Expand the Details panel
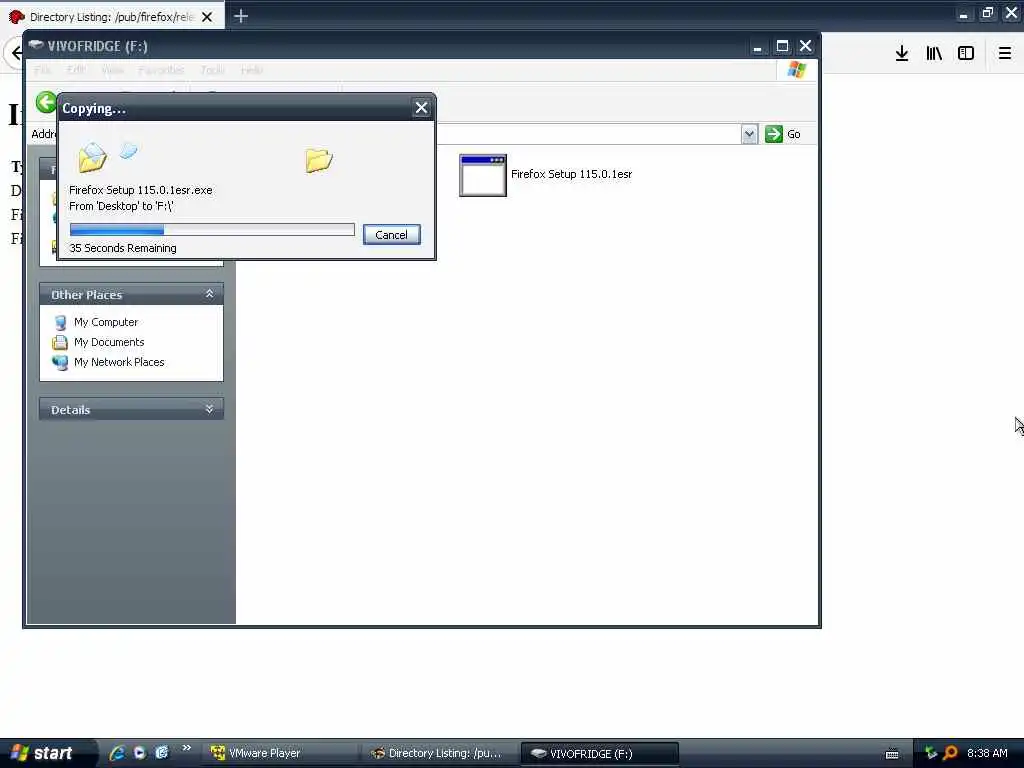Image resolution: width=1024 pixels, height=768 pixels. click(209, 409)
